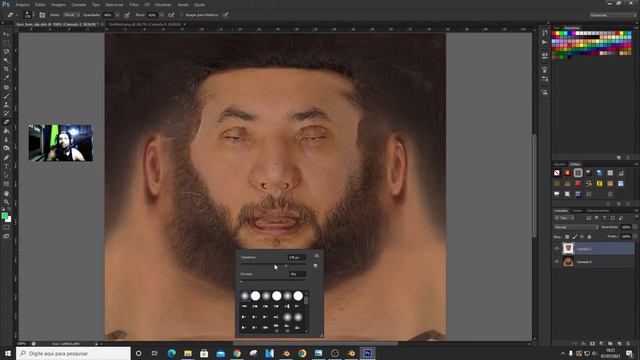Image resolution: width=640 pixels, height=360 pixels.
Task: Open the layer opacity dropdown arrow
Action: click(634, 227)
